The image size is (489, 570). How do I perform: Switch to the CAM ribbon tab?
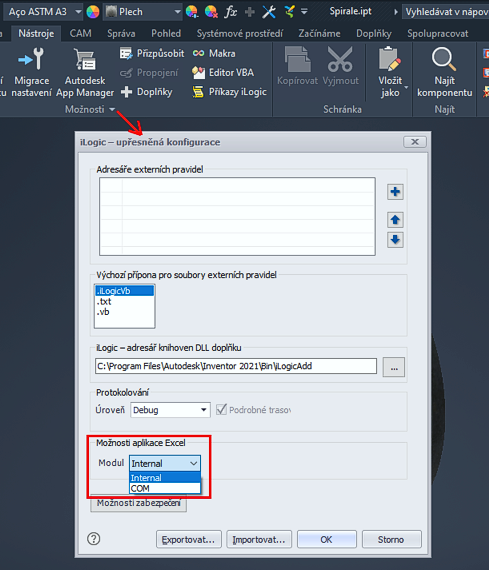click(x=80, y=33)
